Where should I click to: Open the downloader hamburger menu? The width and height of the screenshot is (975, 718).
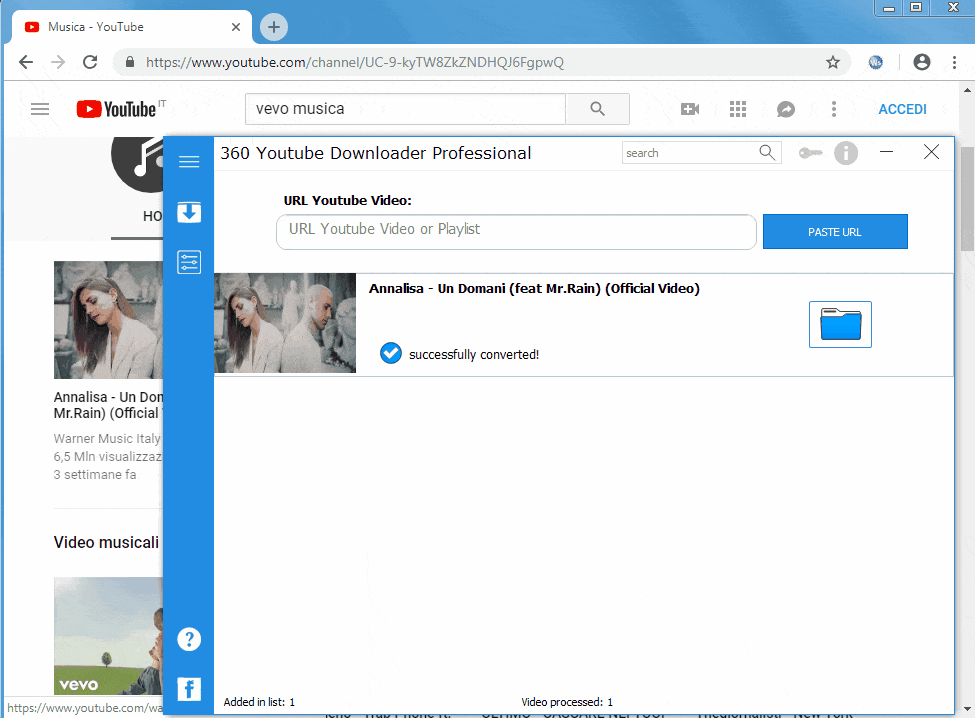point(189,162)
